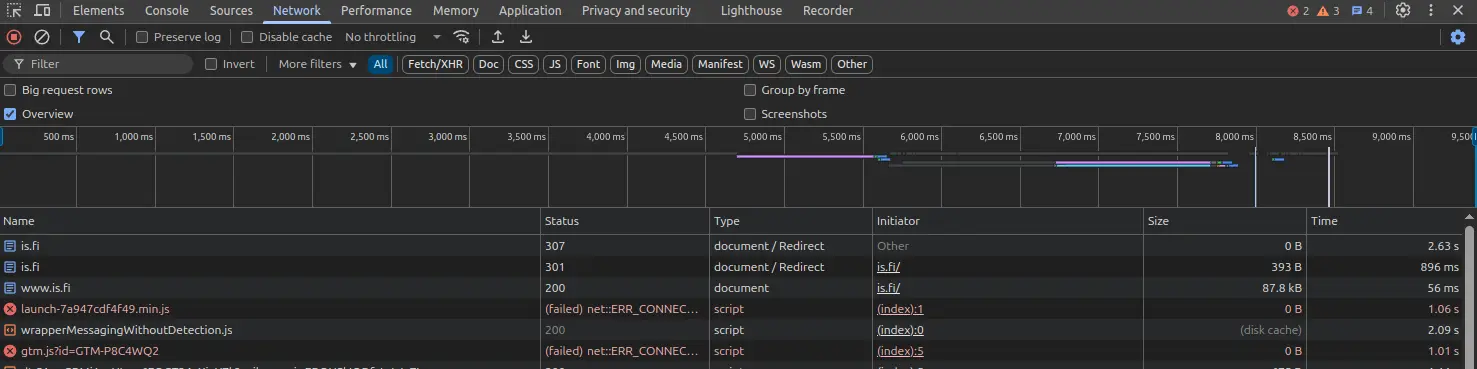
Task: Clear the network log
Action: [42, 37]
